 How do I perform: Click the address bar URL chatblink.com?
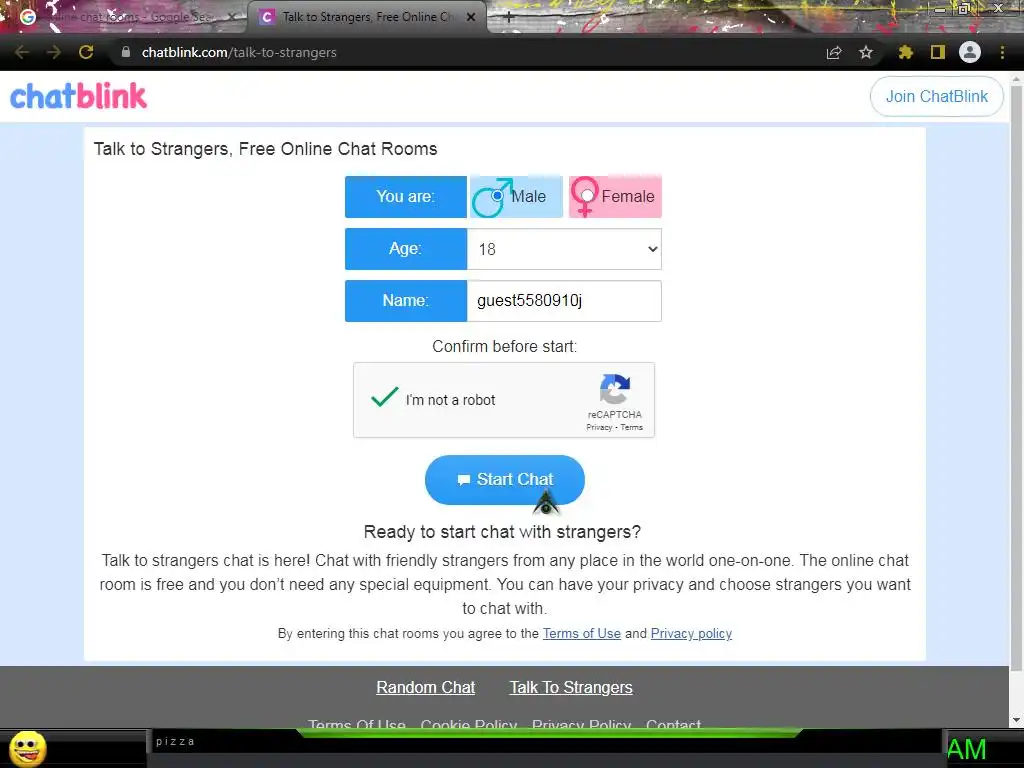[239, 52]
